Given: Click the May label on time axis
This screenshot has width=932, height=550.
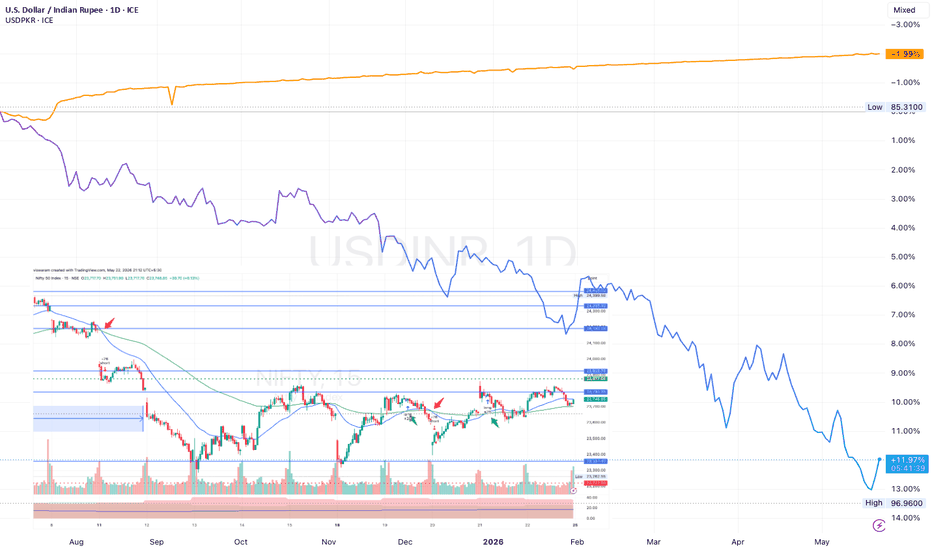Looking at the screenshot, I should [x=821, y=542].
